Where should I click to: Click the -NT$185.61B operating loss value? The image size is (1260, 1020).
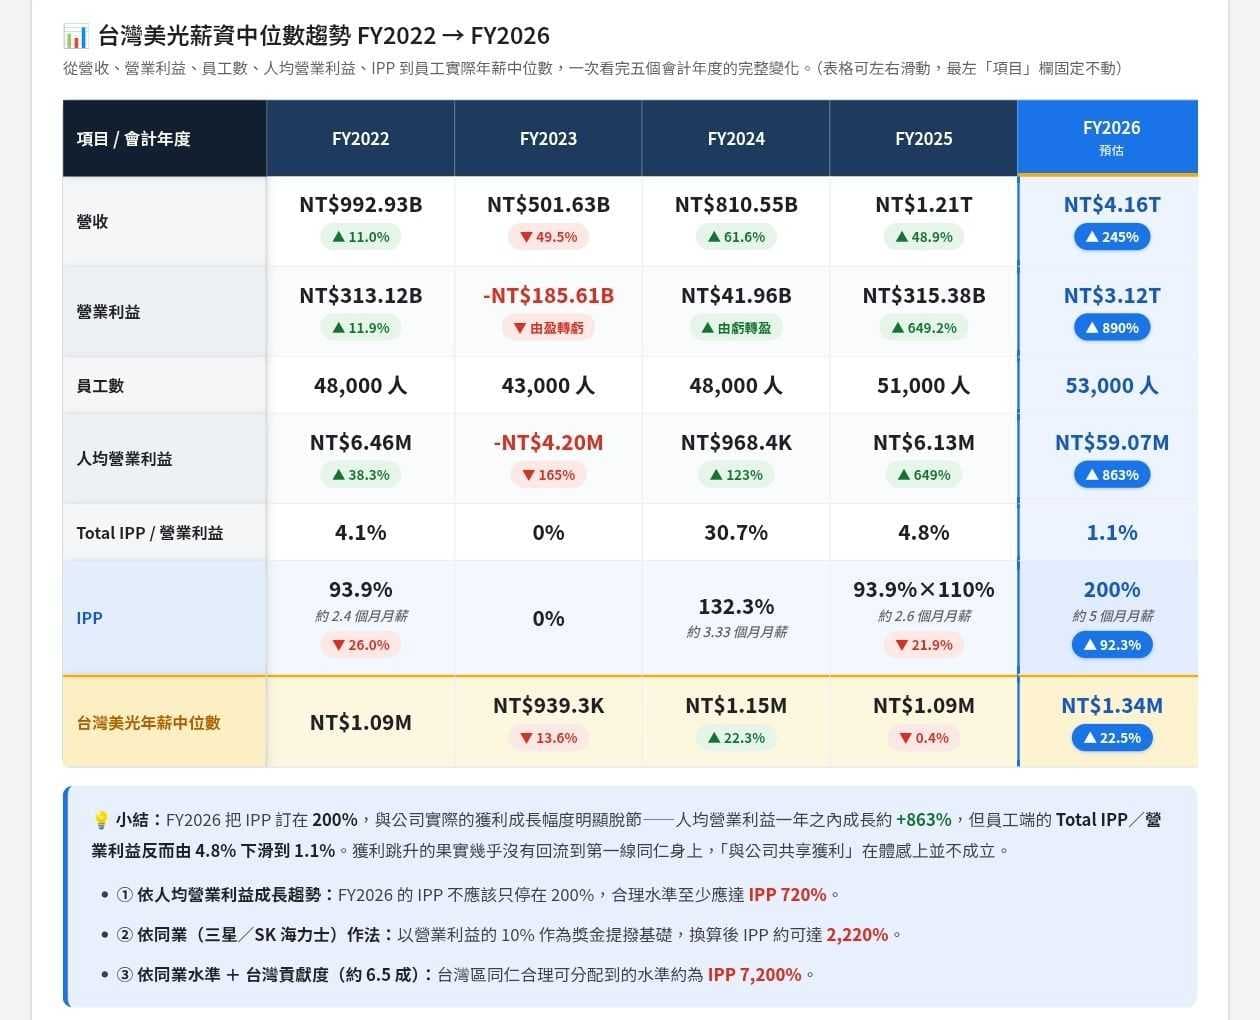548,296
